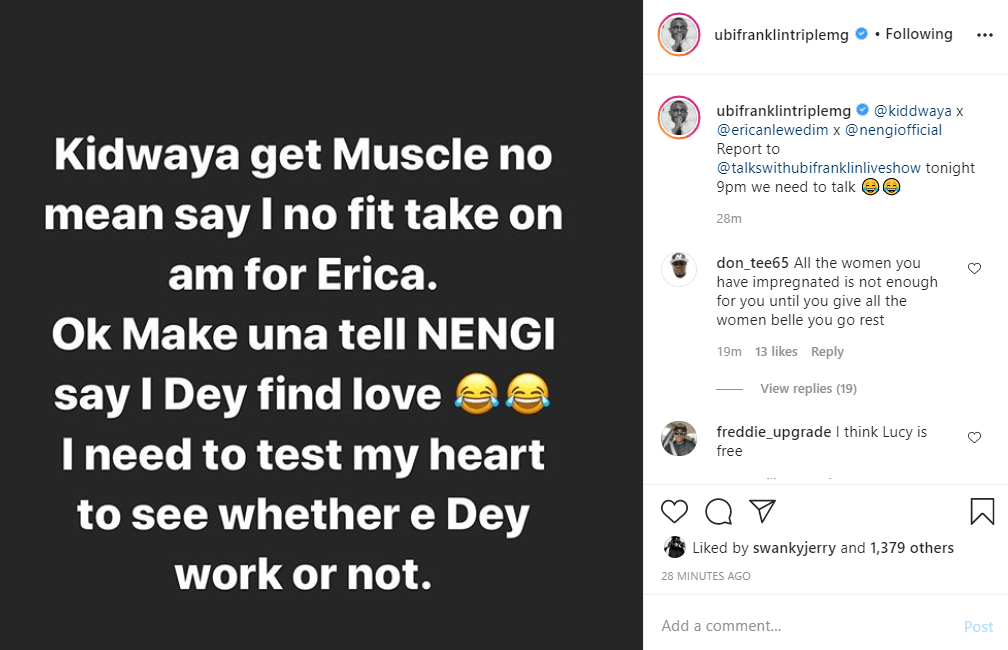
Task: Open ubifranklintriplemg profile picture in header
Action: pyautogui.click(x=678, y=35)
